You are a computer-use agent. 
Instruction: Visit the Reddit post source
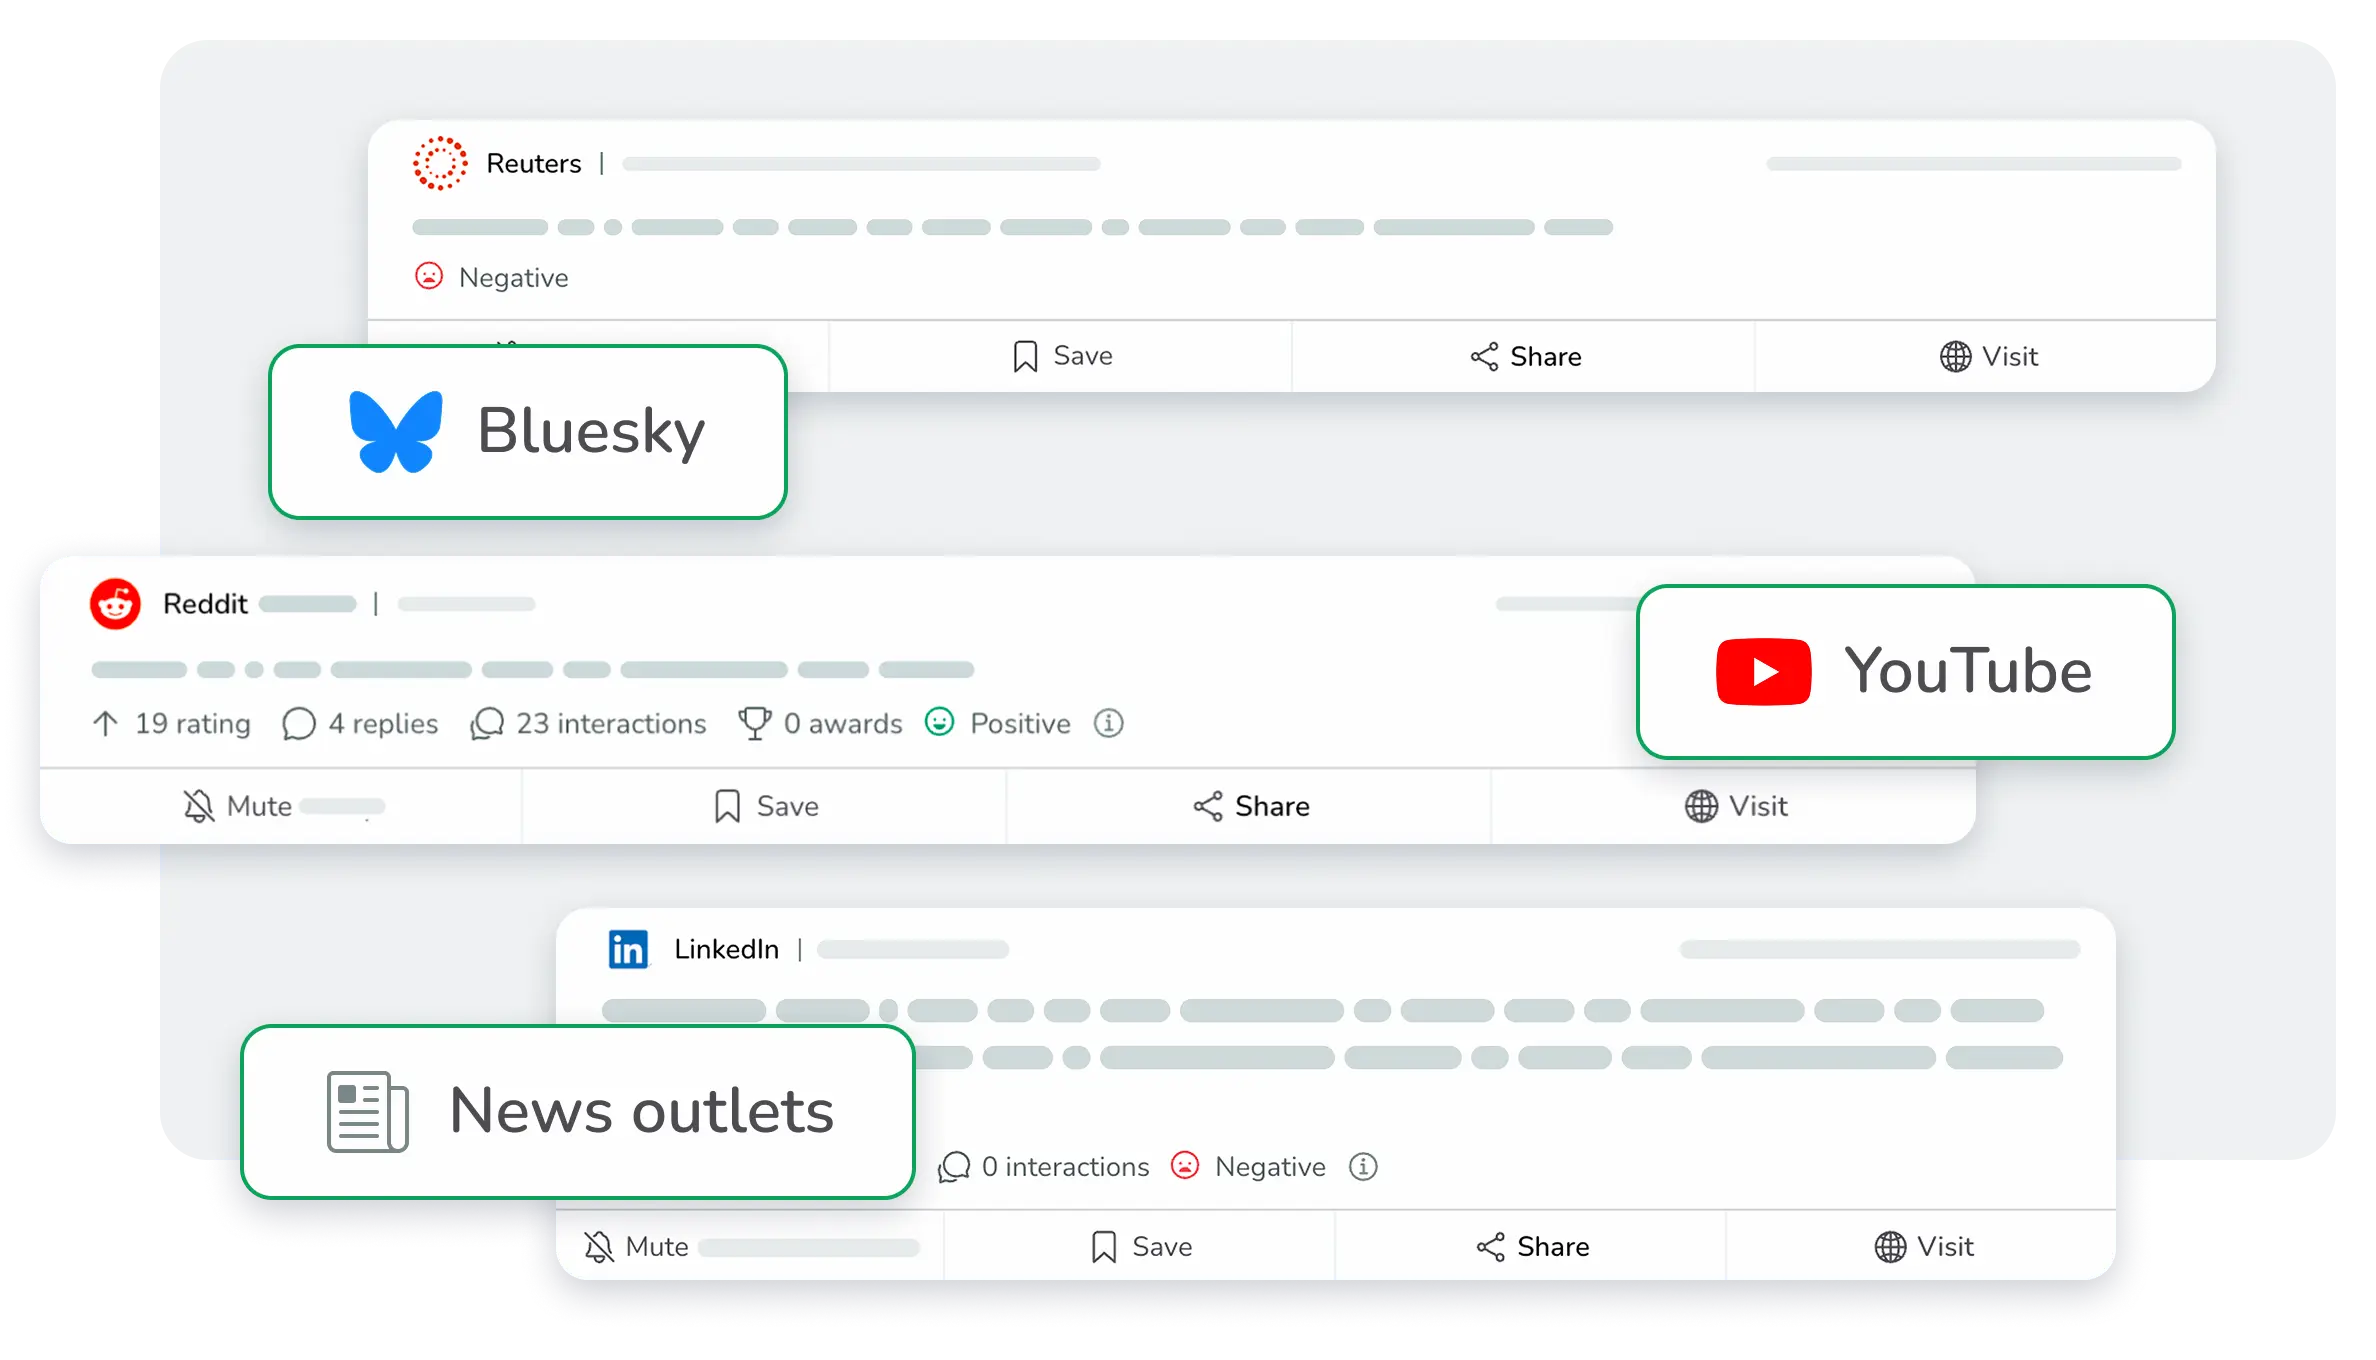[x=1736, y=806]
